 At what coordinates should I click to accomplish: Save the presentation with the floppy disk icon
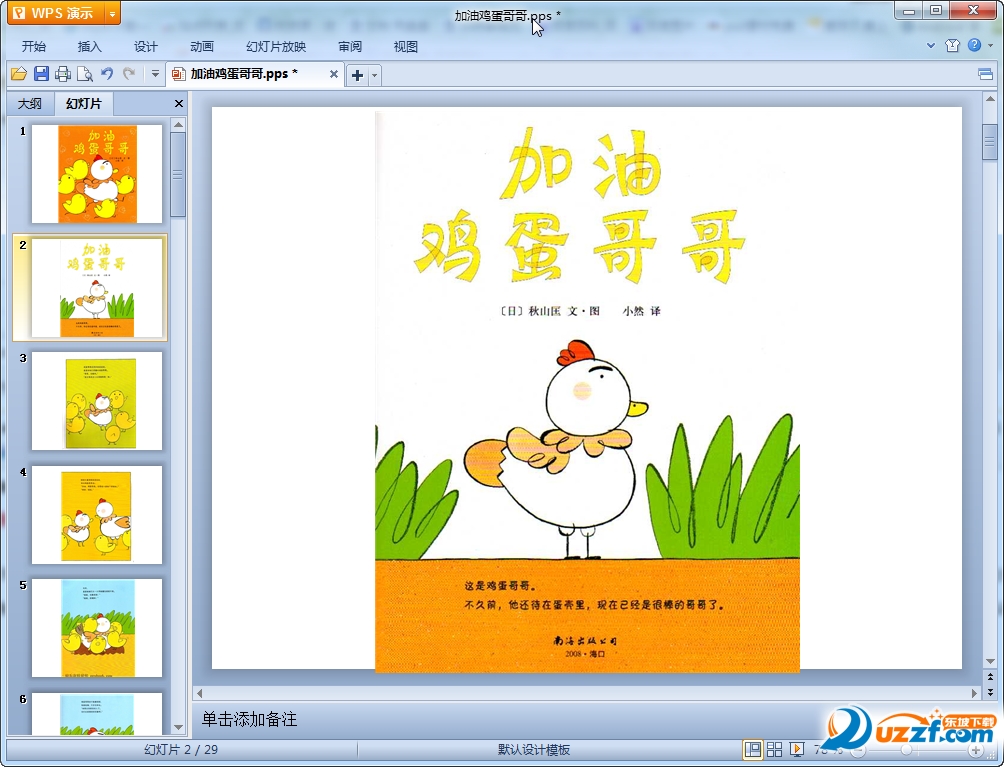click(41, 74)
